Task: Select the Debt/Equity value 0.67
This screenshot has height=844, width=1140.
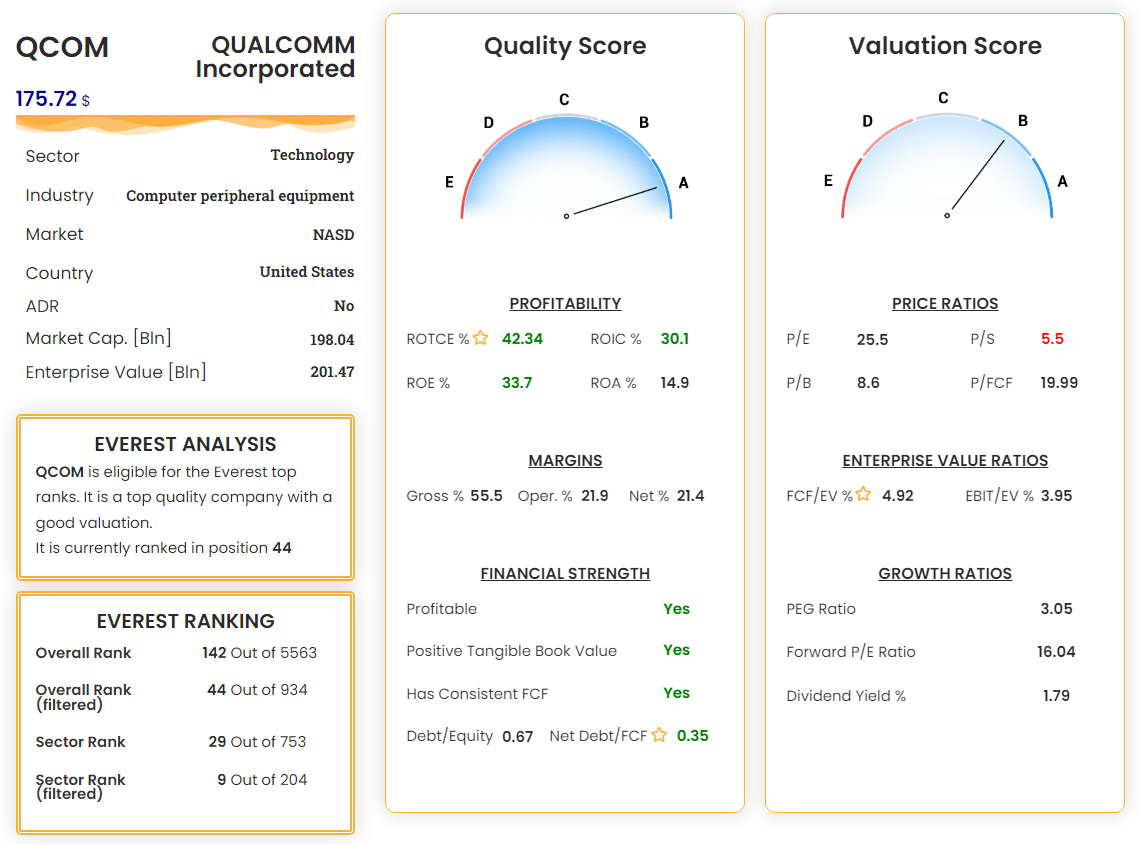Action: [x=518, y=736]
